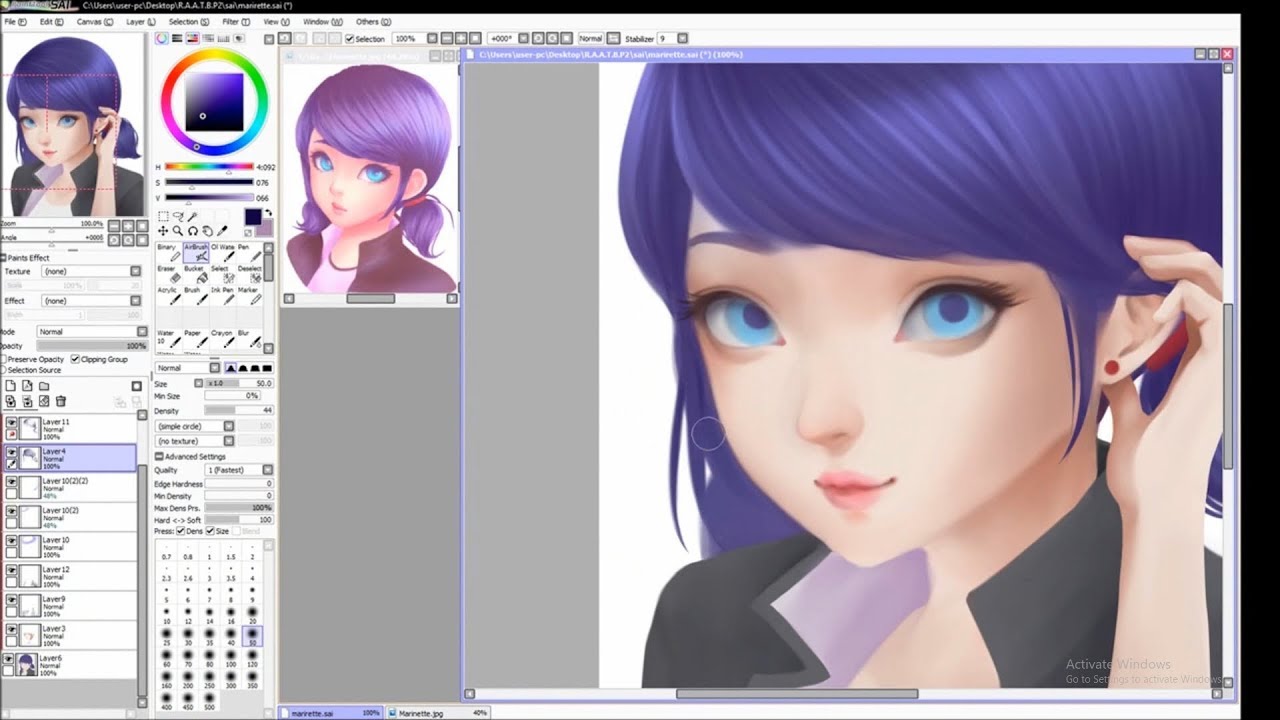Viewport: 1280px width, 720px height.
Task: Select the AirBrush tool
Action: [196, 252]
